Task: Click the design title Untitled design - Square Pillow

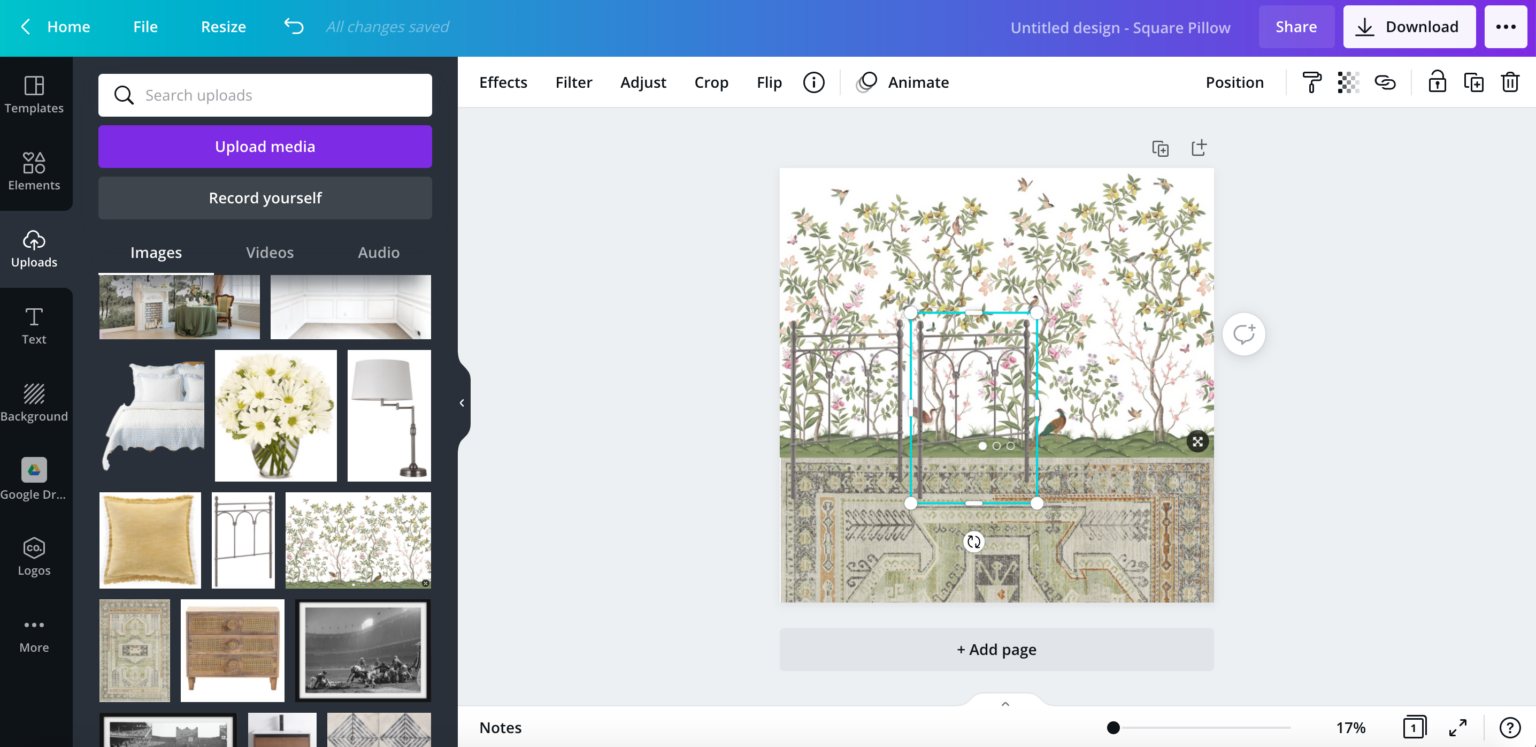Action: point(1120,27)
